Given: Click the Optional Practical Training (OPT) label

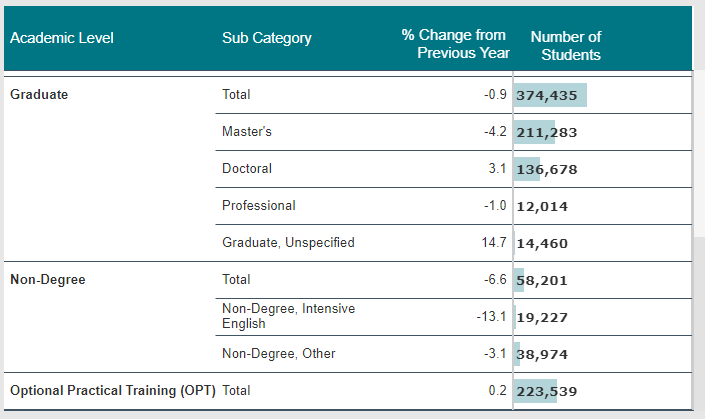Looking at the screenshot, I should point(112,390).
